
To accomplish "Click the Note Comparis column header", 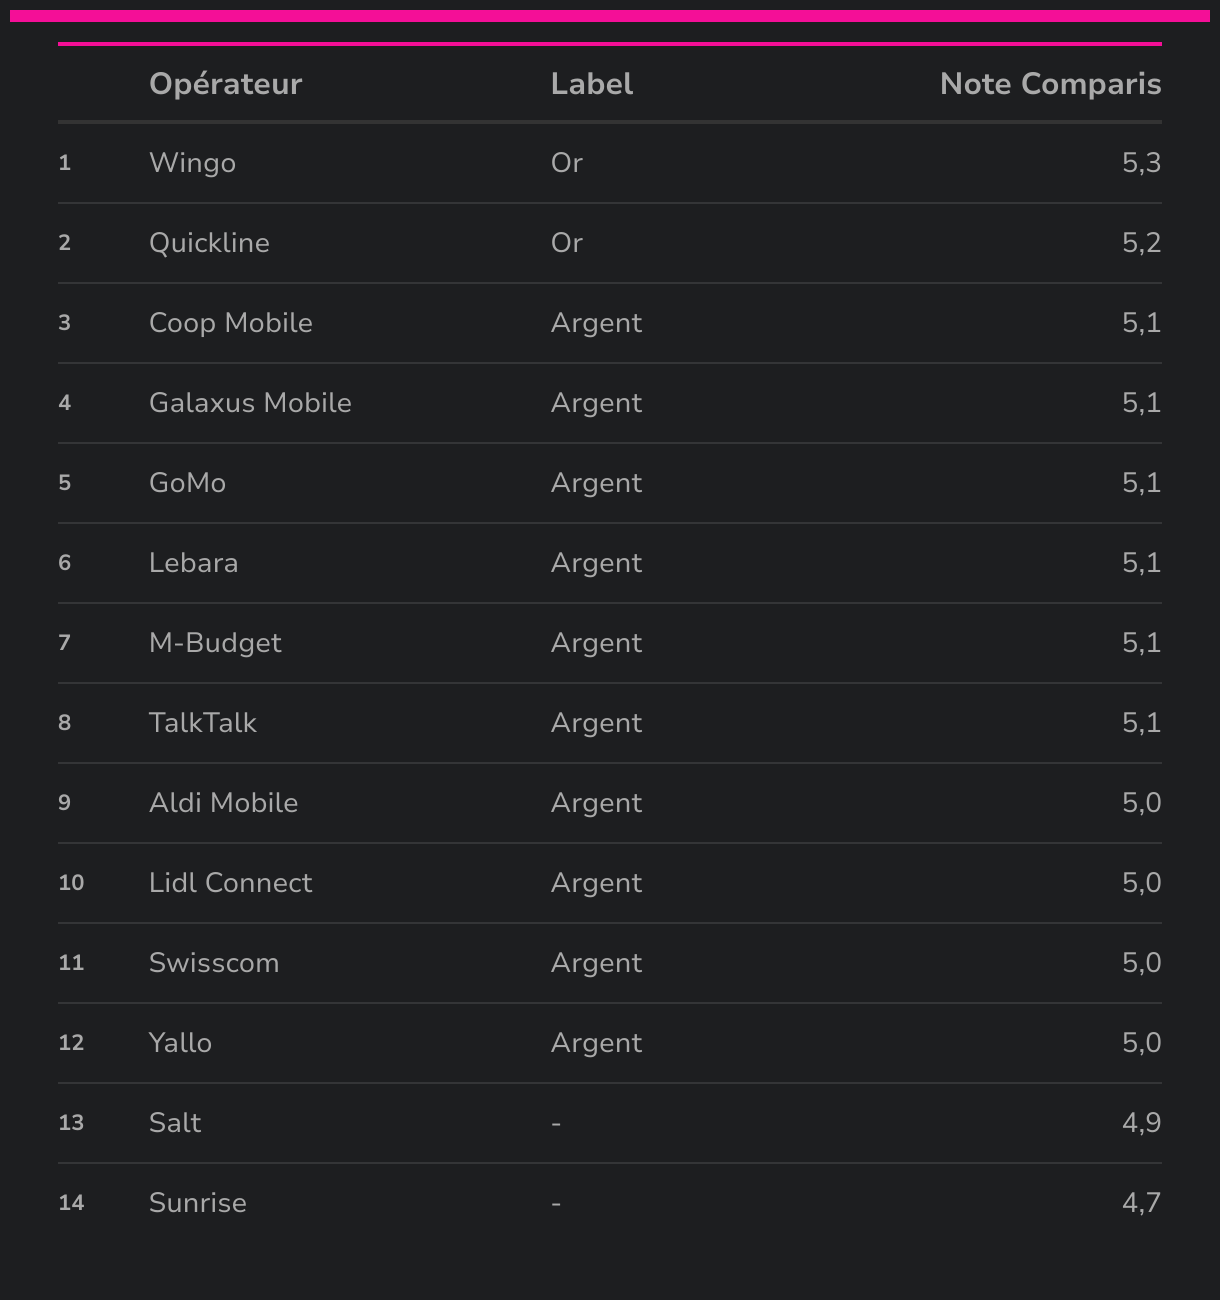I will tap(1050, 84).
